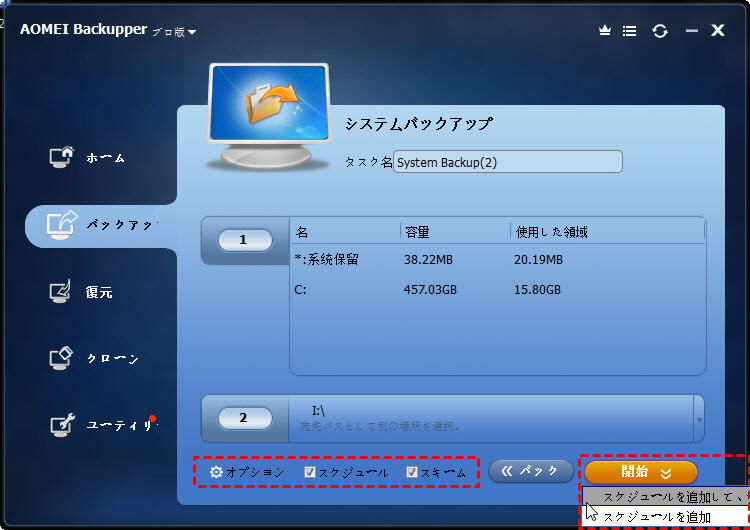Click the Backup arrow icon in sidebar
Viewport: 750px width, 530px height.
click(62, 225)
